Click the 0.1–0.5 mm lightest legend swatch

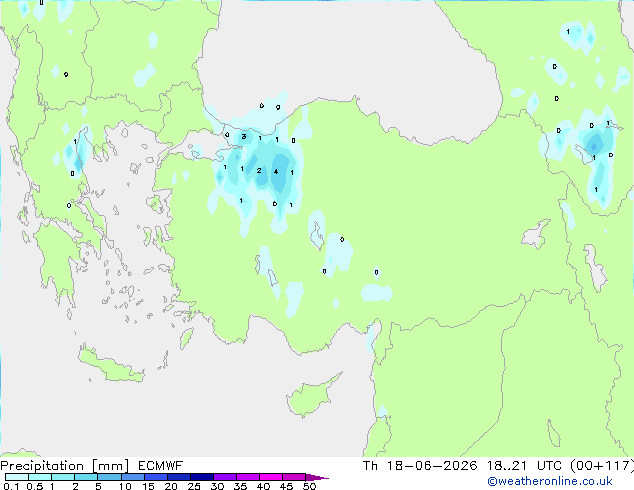17,477
